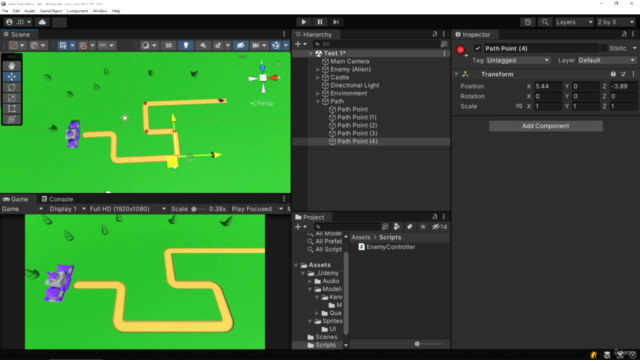Click Position X field showing 5.44
The image size is (640, 360).
click(x=547, y=86)
